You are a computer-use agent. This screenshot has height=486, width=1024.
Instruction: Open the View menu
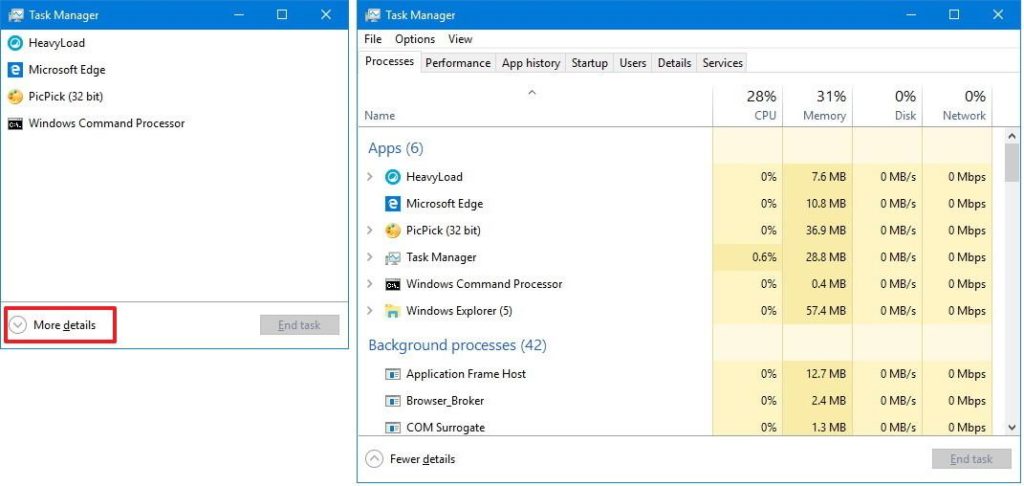[460, 39]
